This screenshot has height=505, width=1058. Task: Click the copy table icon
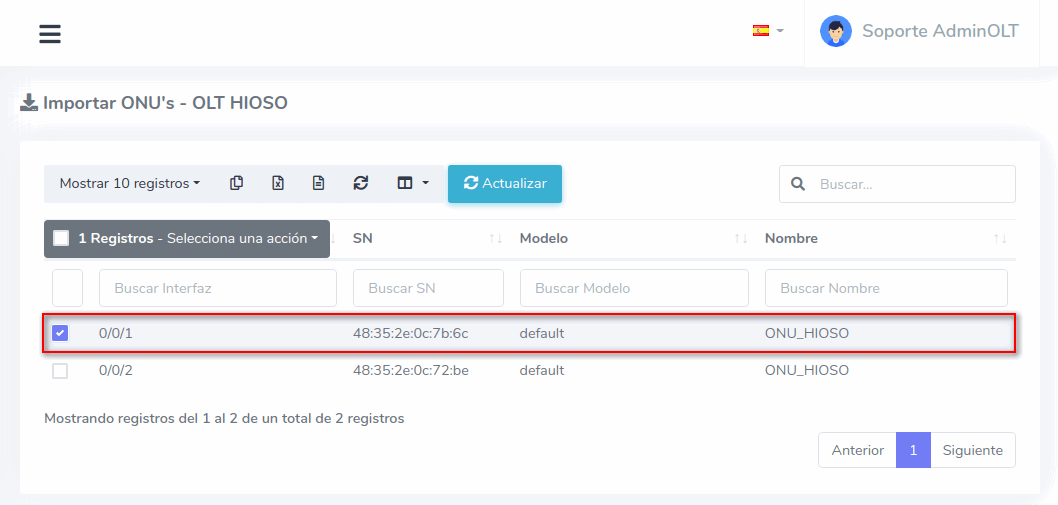[237, 183]
